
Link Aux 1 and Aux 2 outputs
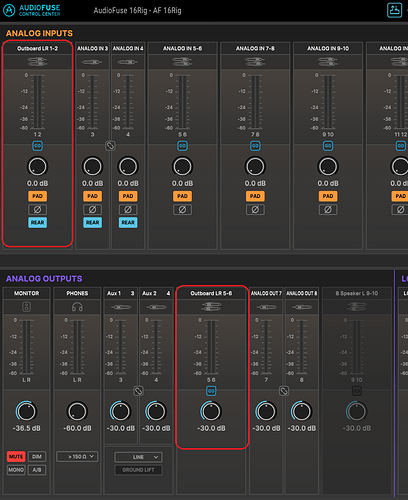[138, 391]
